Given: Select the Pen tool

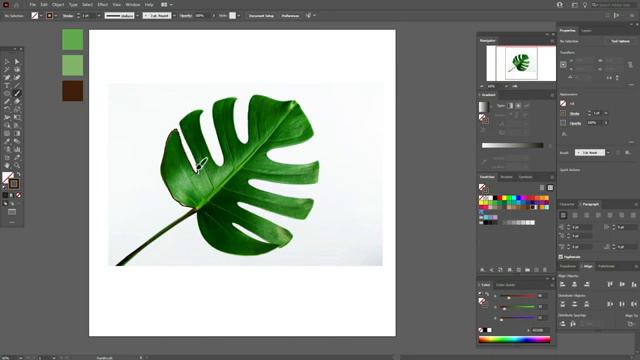Looking at the screenshot, I should (x=7, y=78).
